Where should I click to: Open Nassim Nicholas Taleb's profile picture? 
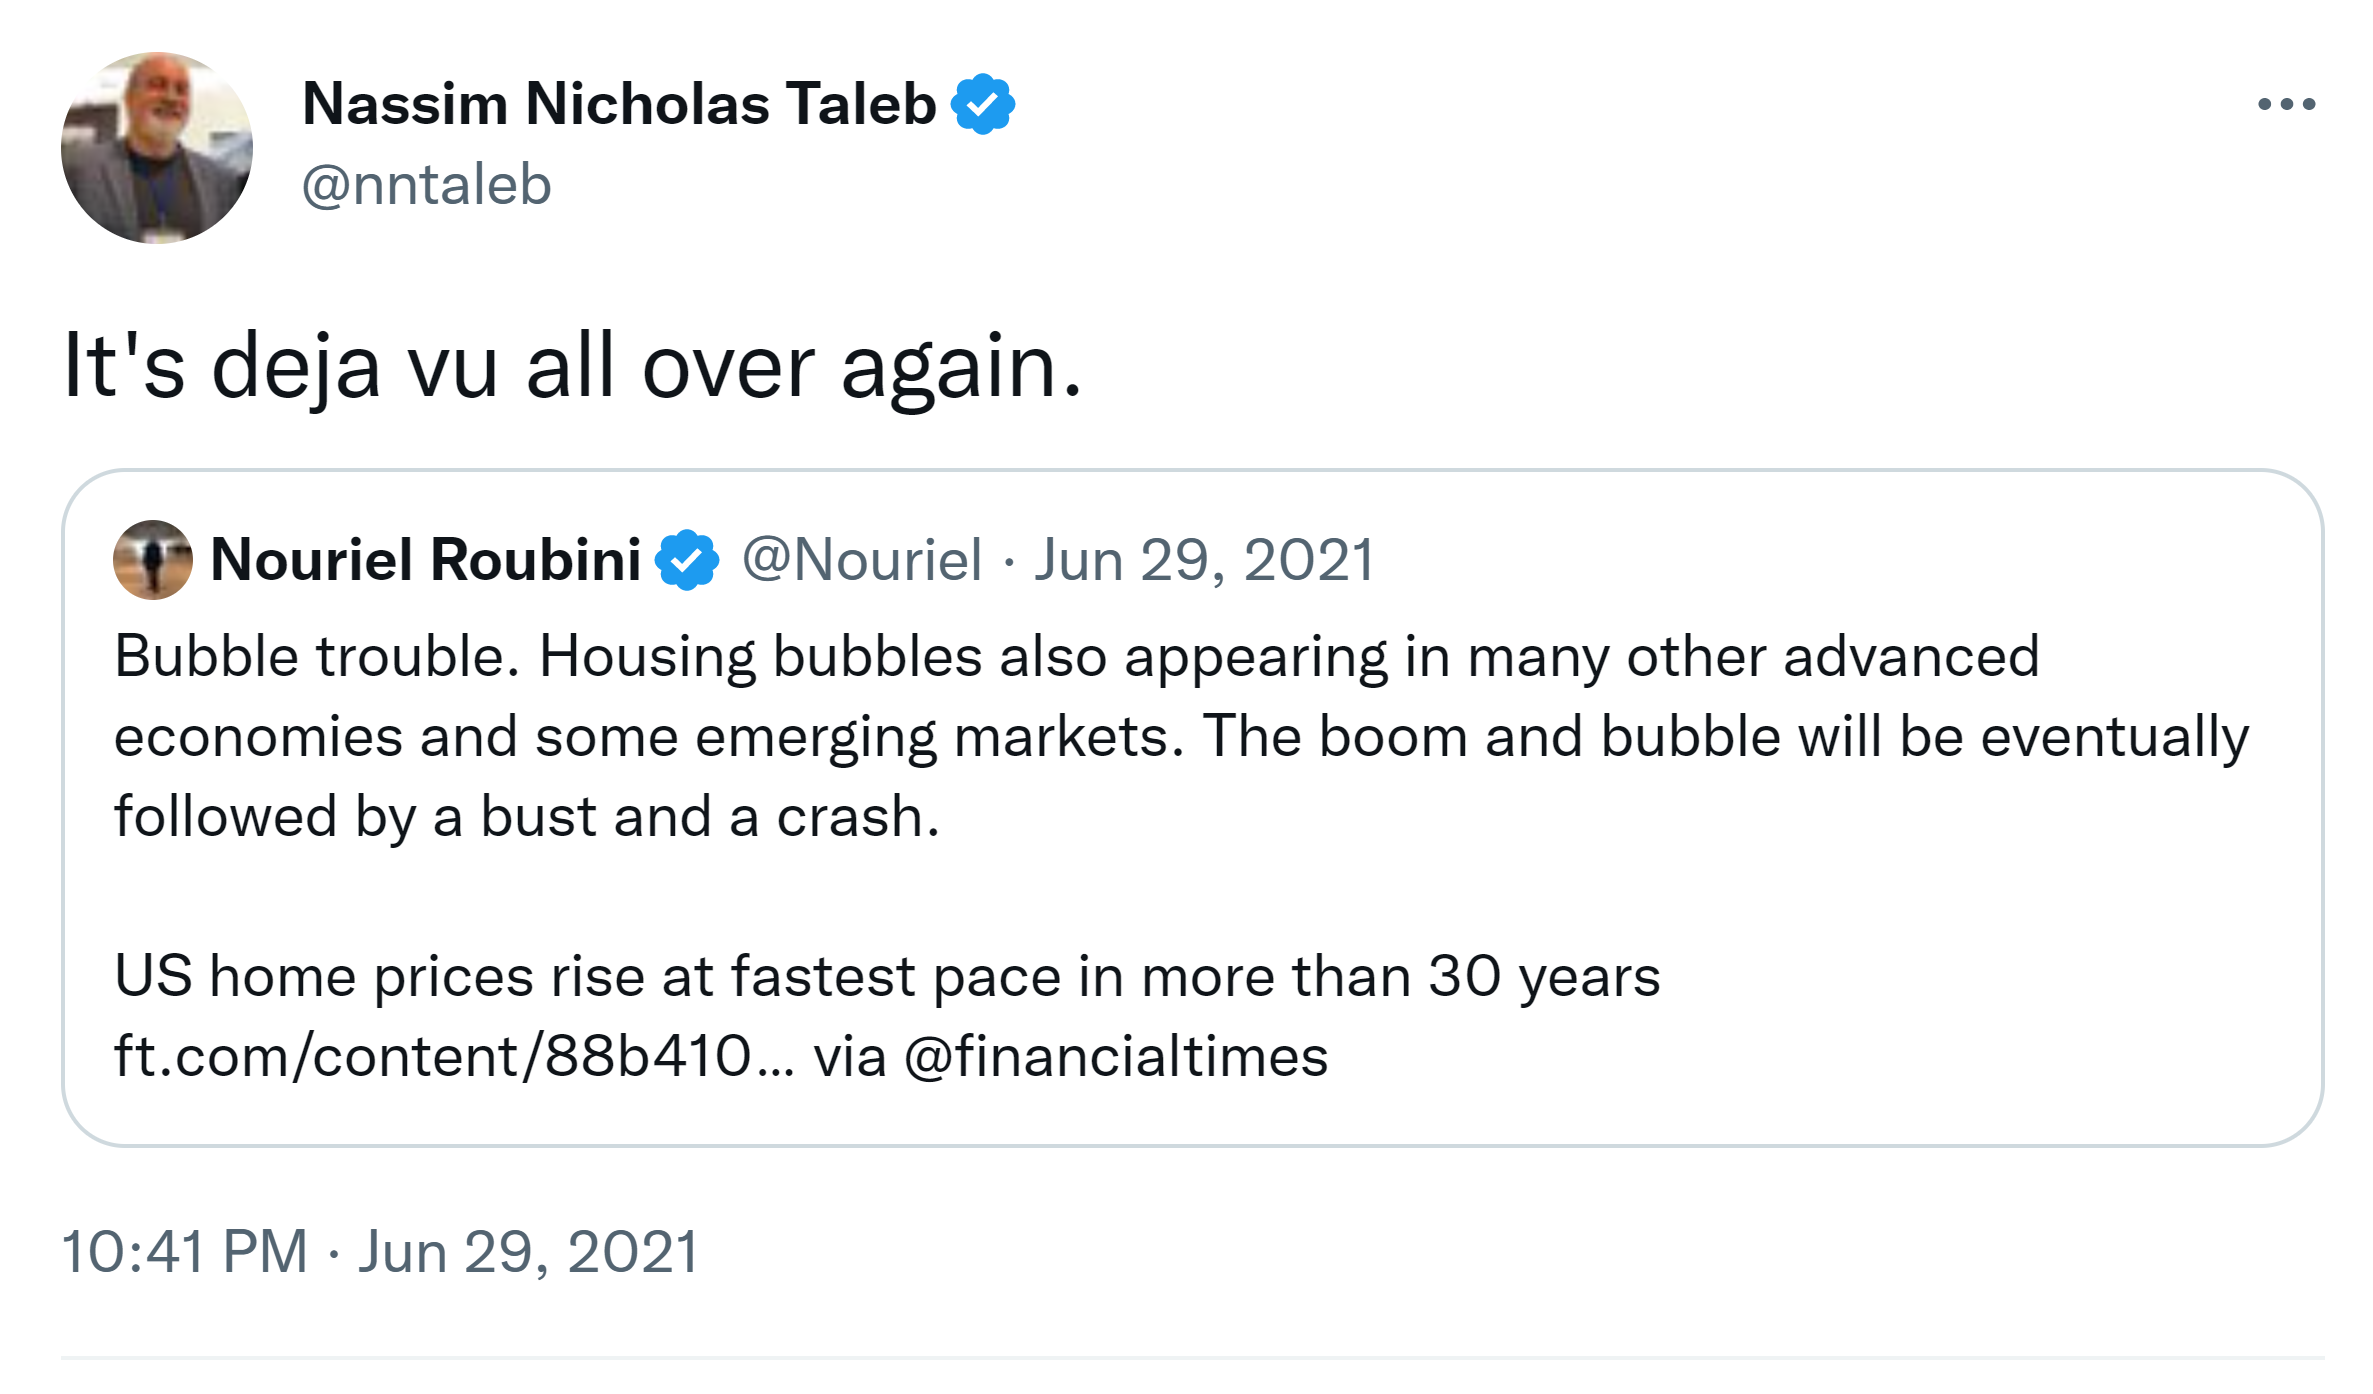coord(157,148)
